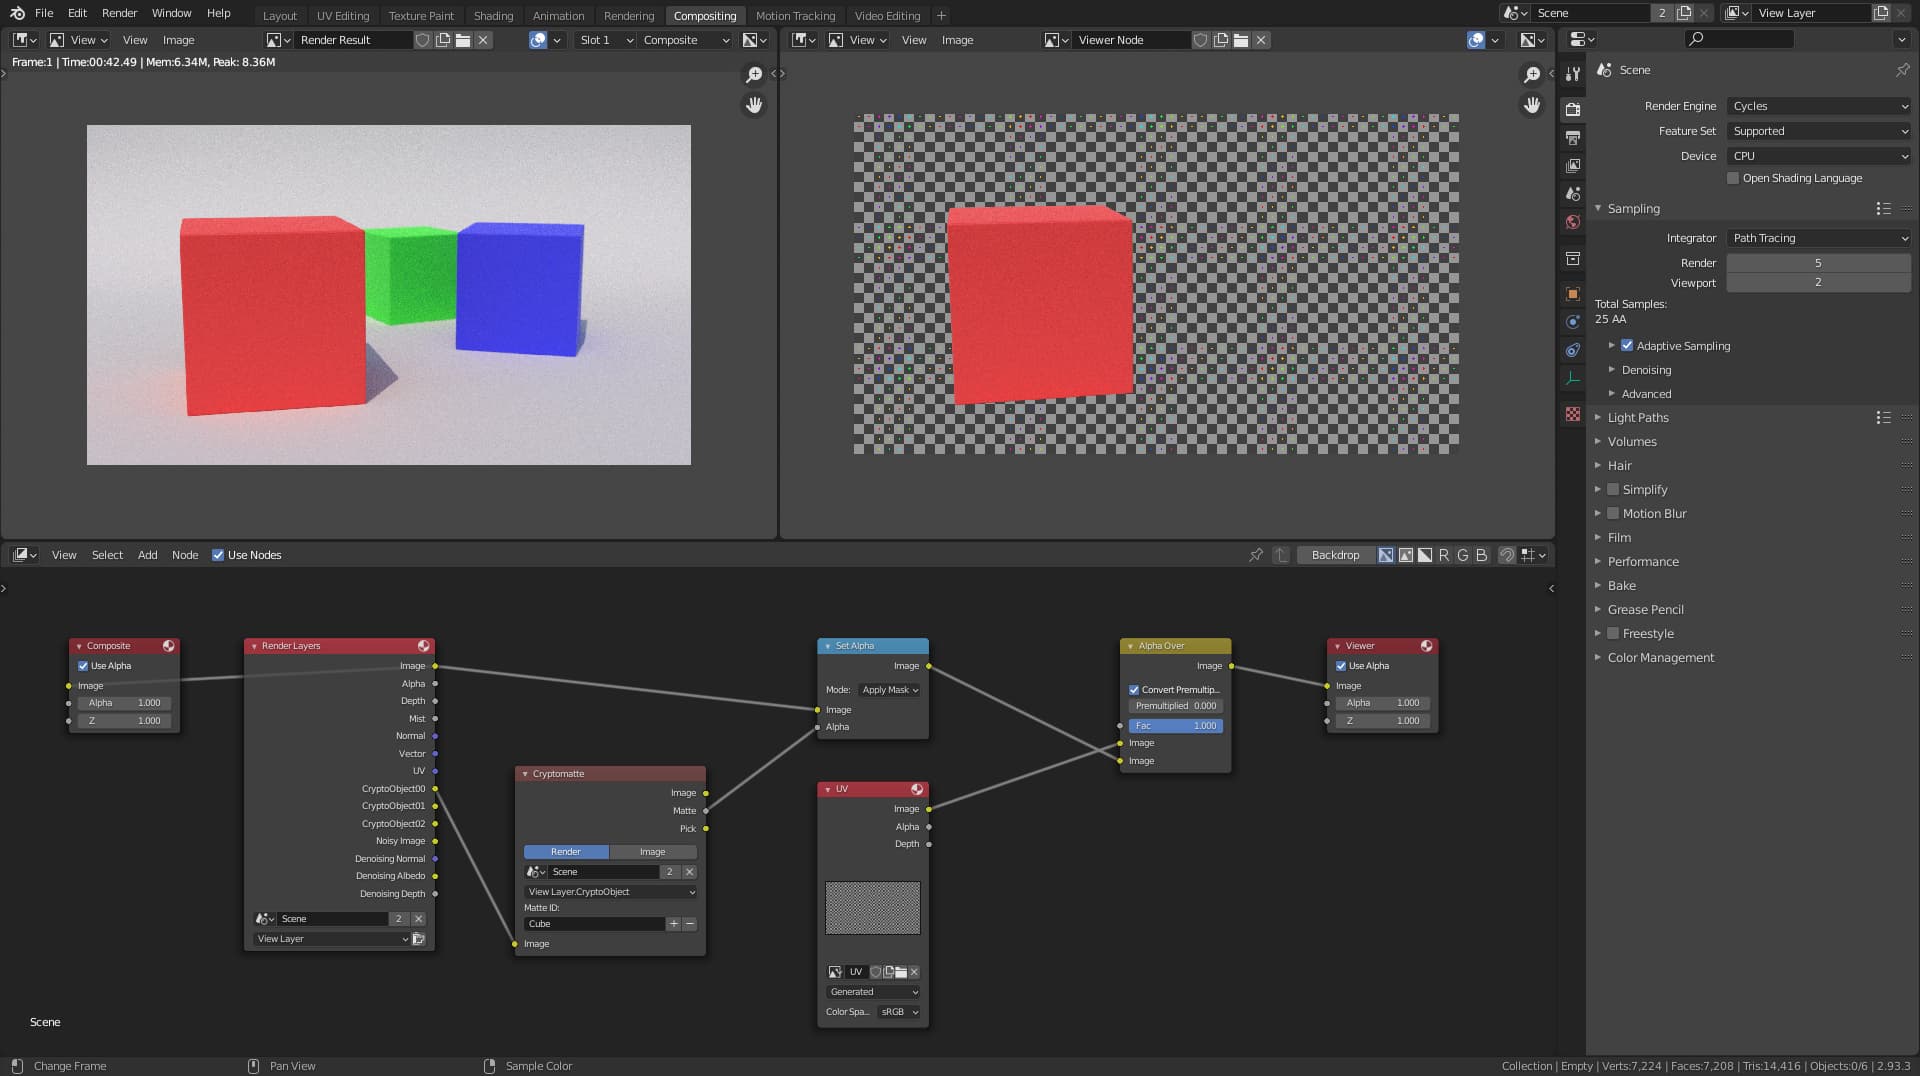
Task: Click the render icon on Render Layers node
Action: click(424, 646)
